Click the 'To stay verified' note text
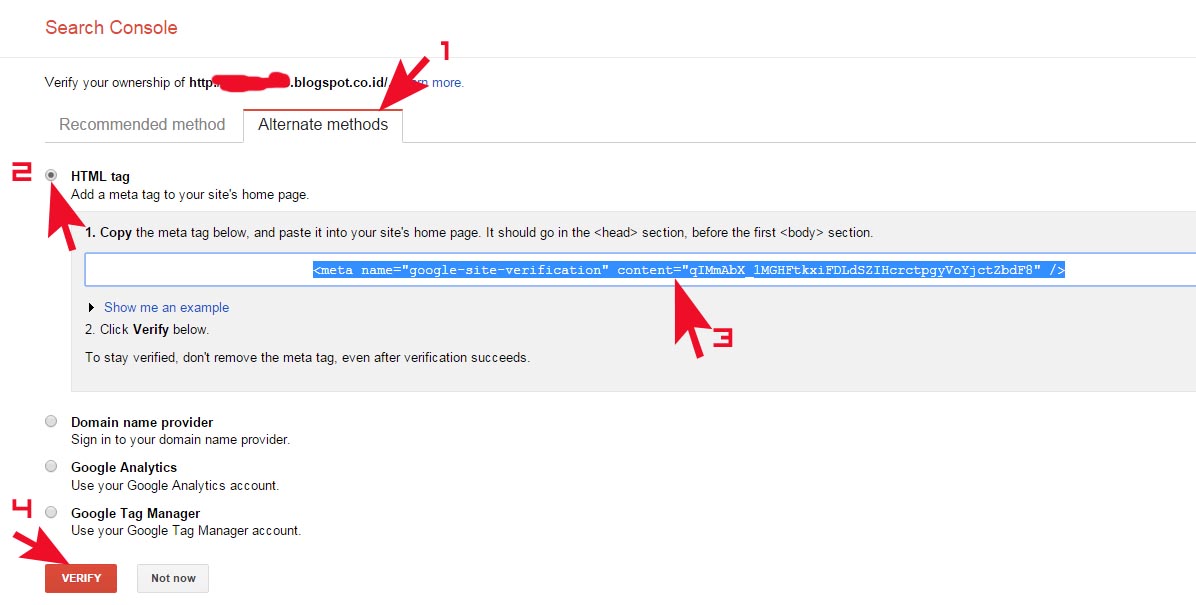 click(x=307, y=357)
